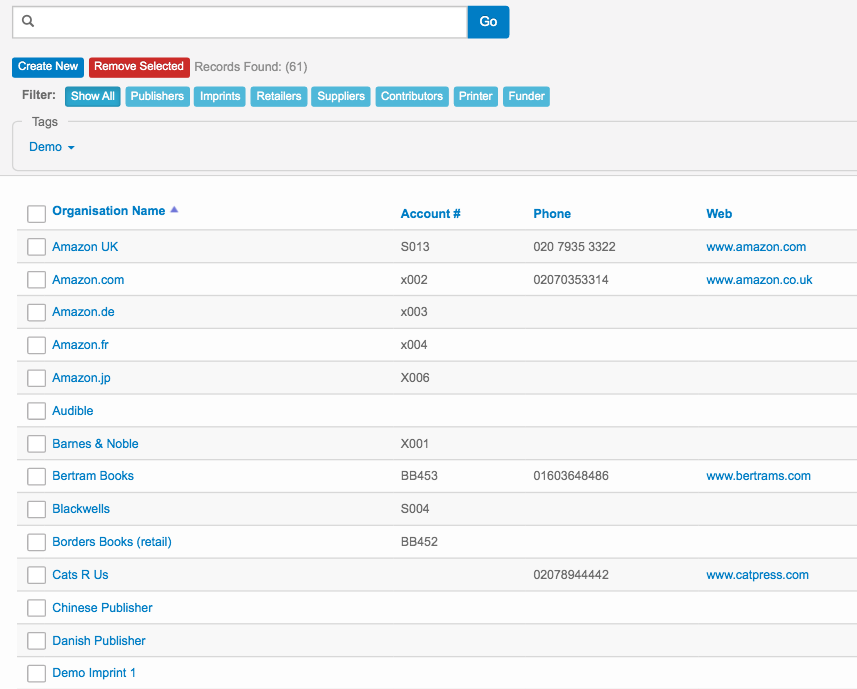The image size is (857, 689).
Task: Open the Chinese Publisher organisation
Action: (102, 608)
